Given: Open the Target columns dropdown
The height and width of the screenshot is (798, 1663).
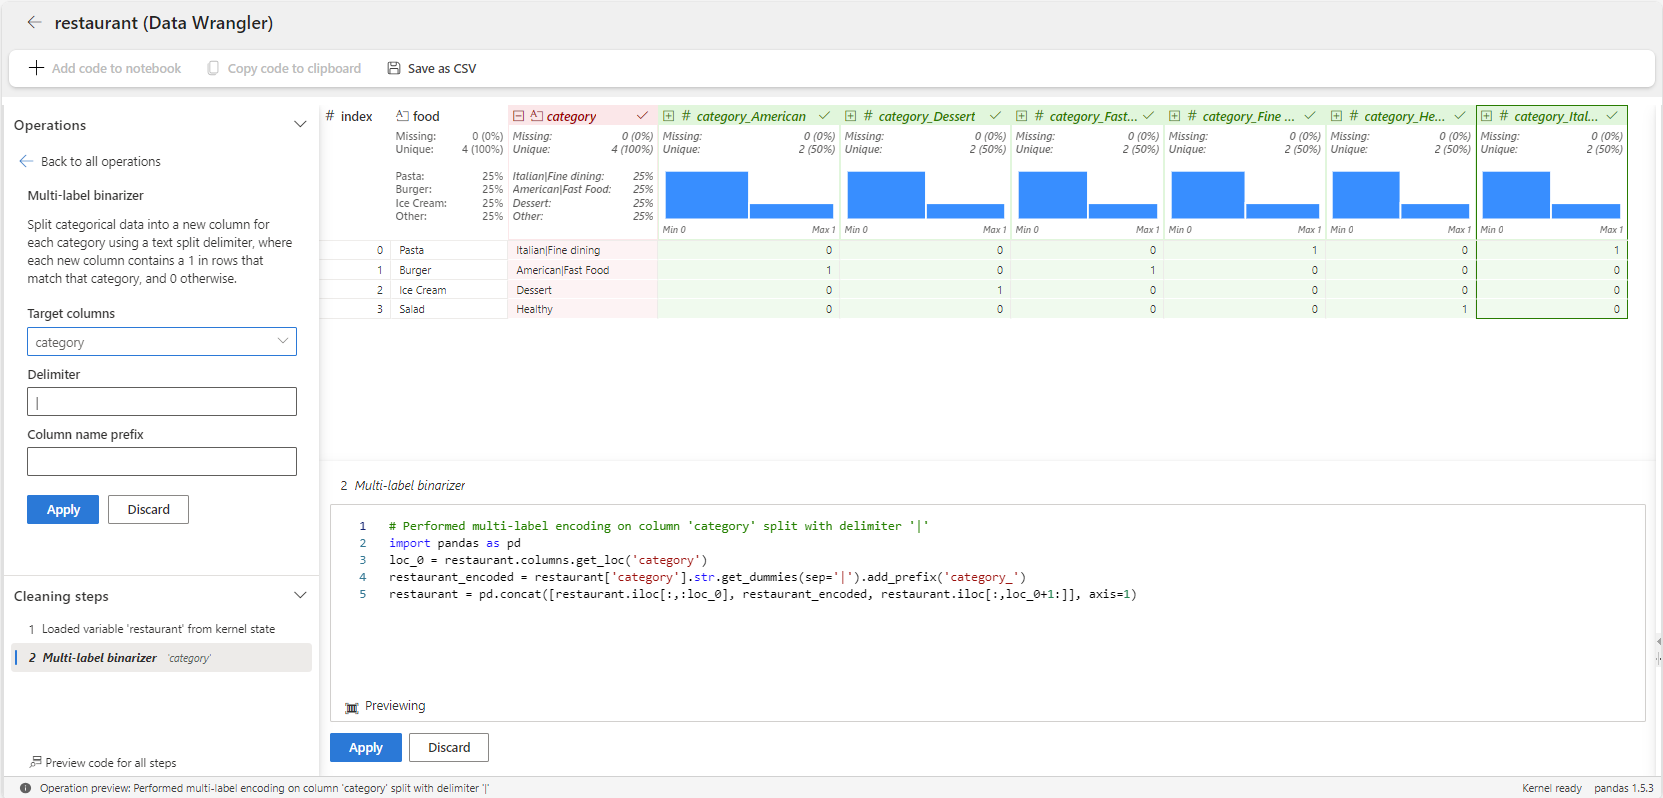Looking at the screenshot, I should [162, 342].
